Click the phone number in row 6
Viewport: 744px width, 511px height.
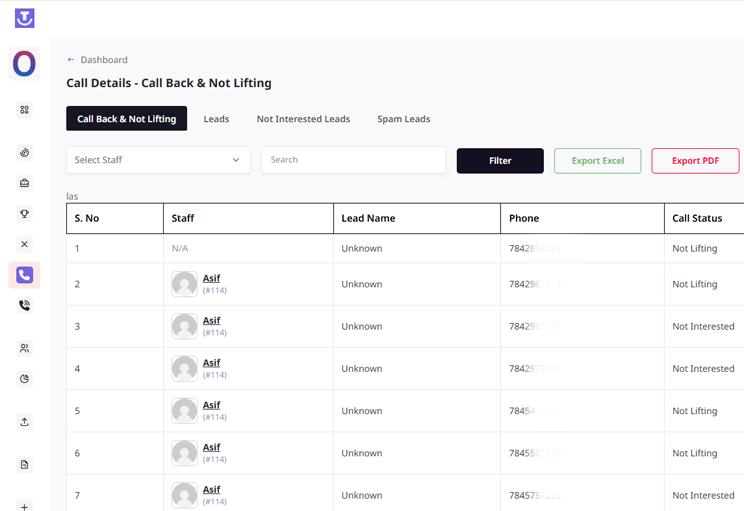[x=535, y=453]
